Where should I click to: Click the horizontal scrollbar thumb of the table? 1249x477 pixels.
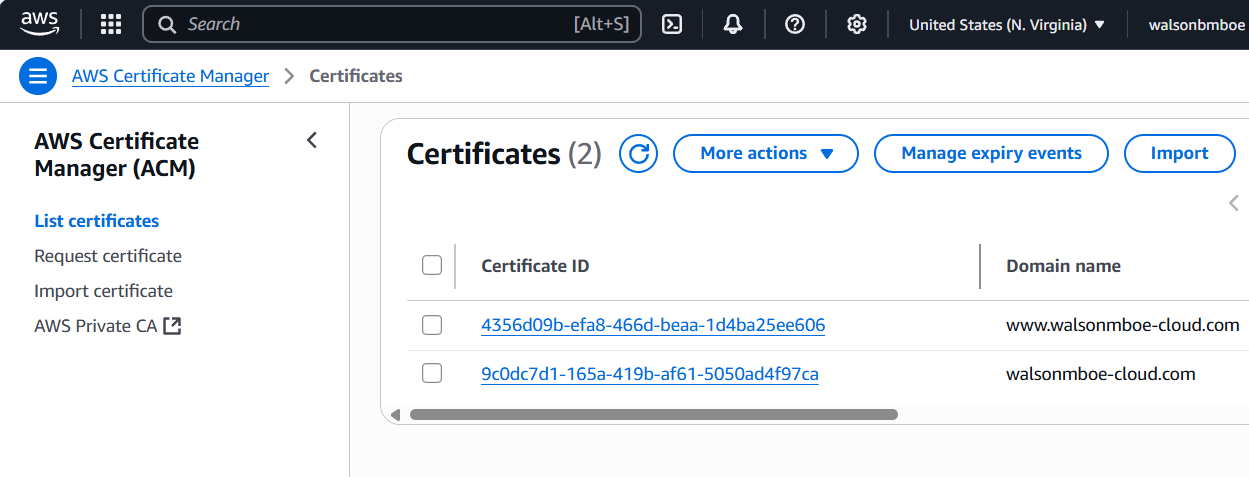[x=654, y=414]
